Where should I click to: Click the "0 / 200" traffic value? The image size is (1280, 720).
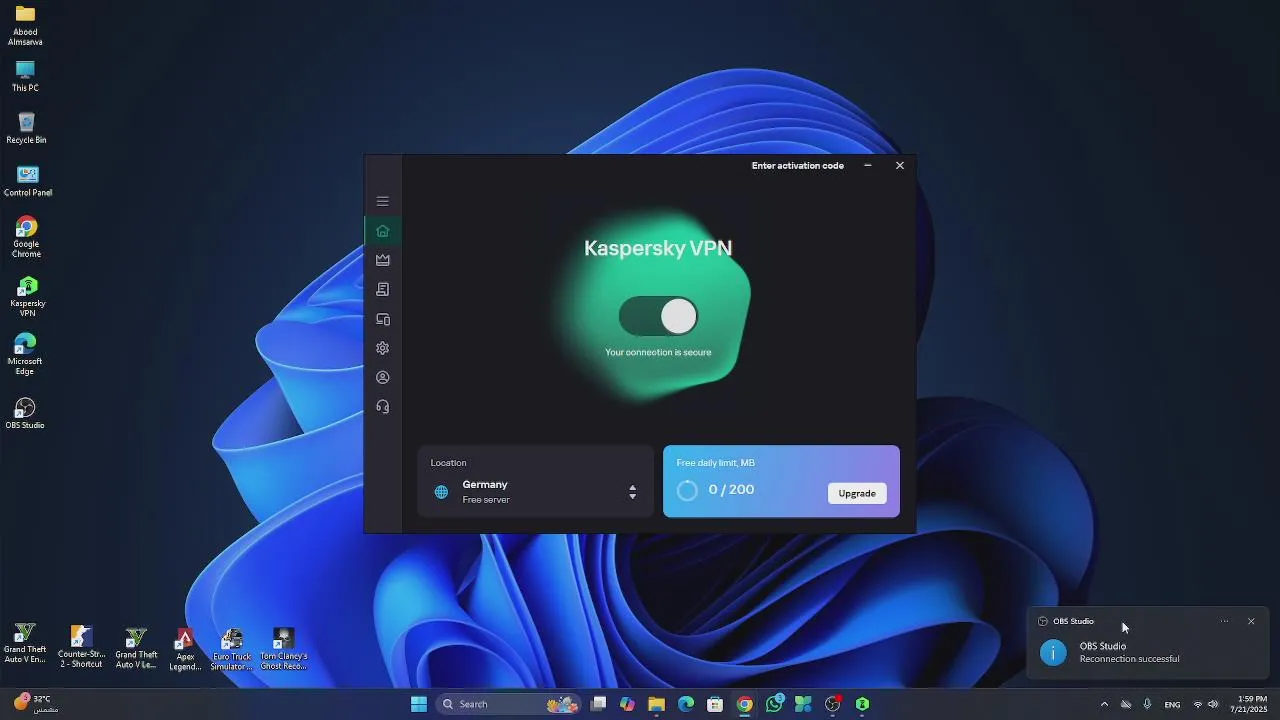point(731,489)
